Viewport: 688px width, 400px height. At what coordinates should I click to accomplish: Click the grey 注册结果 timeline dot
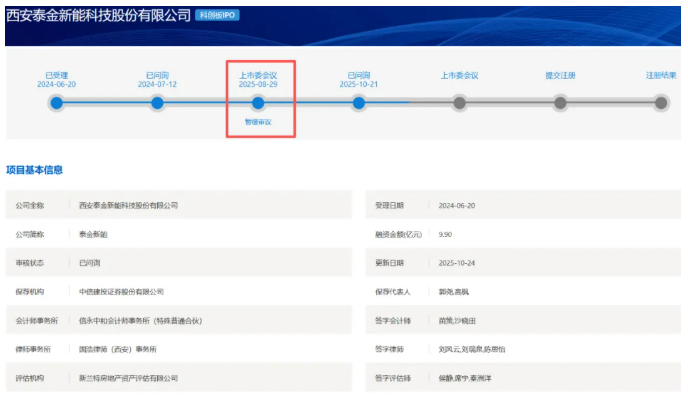[661, 102]
